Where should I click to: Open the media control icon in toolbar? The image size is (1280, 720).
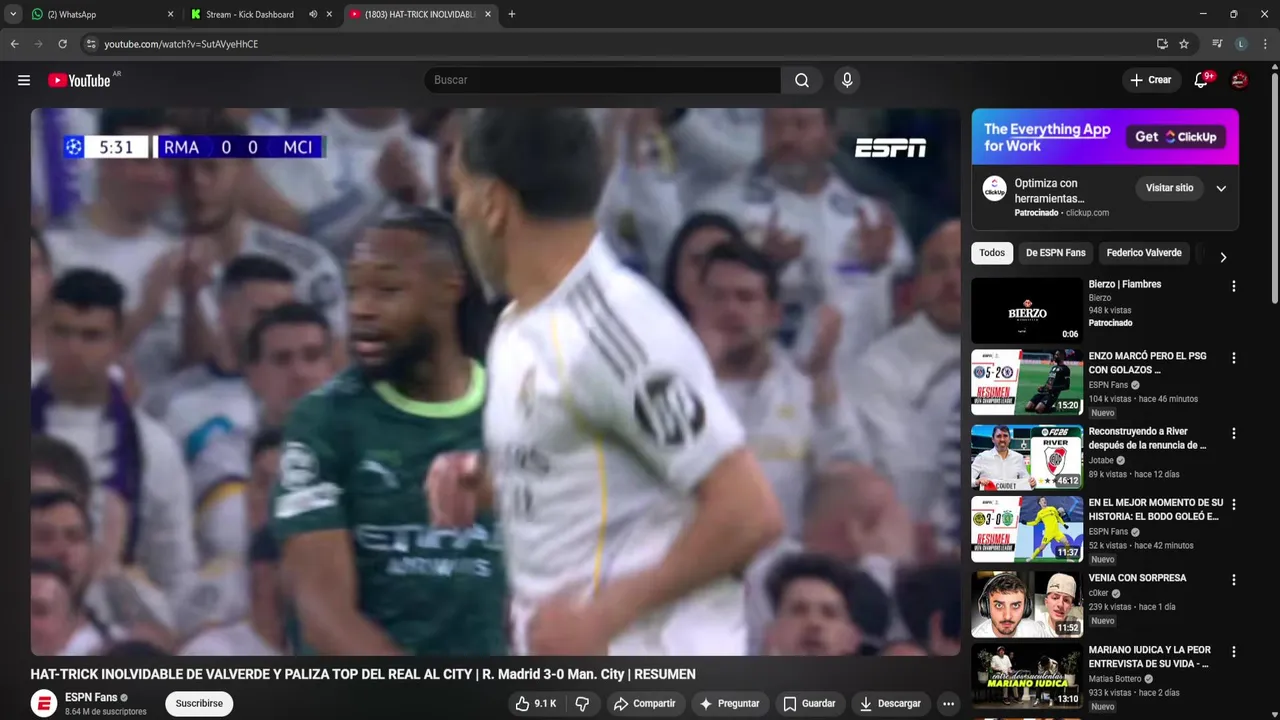1217,44
